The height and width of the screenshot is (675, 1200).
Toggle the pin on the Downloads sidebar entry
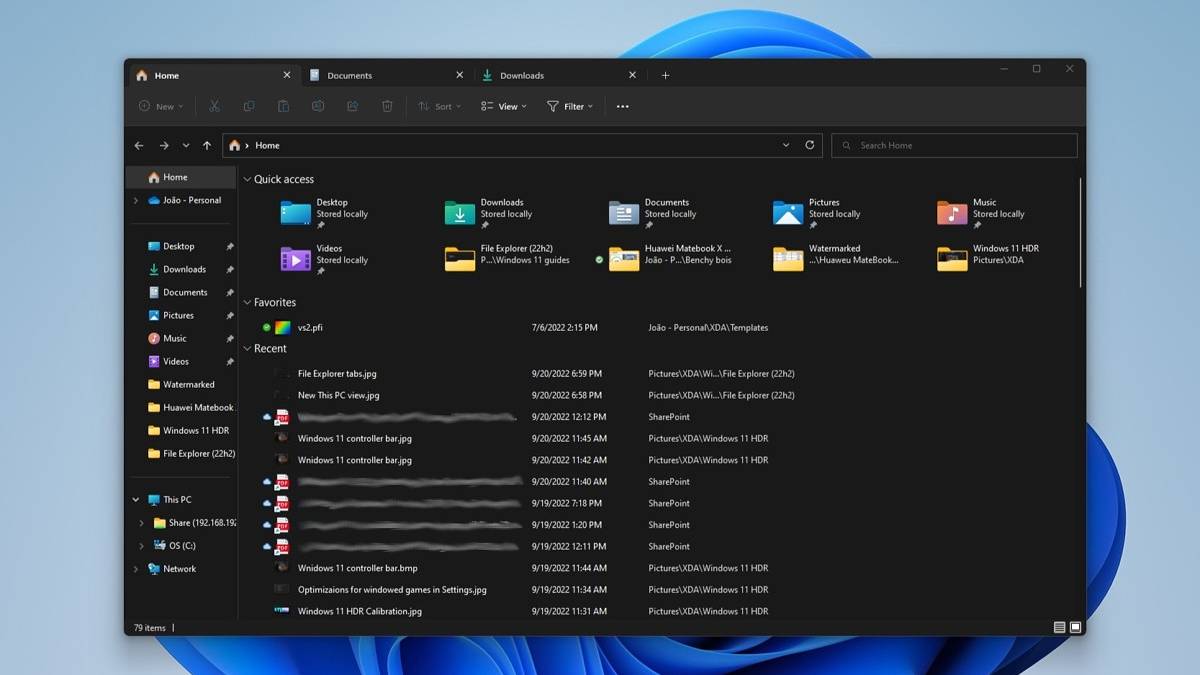tap(229, 269)
